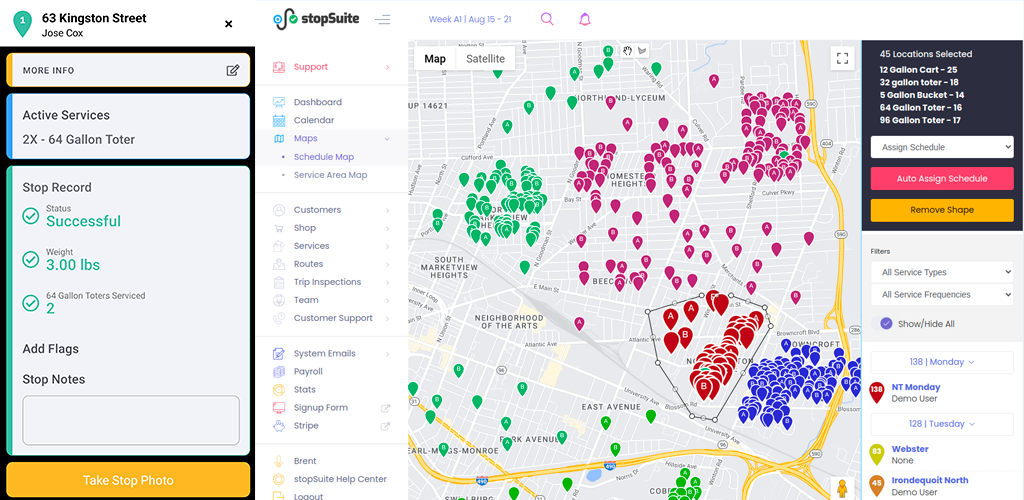Screen dimensions: 1024x500
Task: Click the Shop cart icon
Action: 279,228
